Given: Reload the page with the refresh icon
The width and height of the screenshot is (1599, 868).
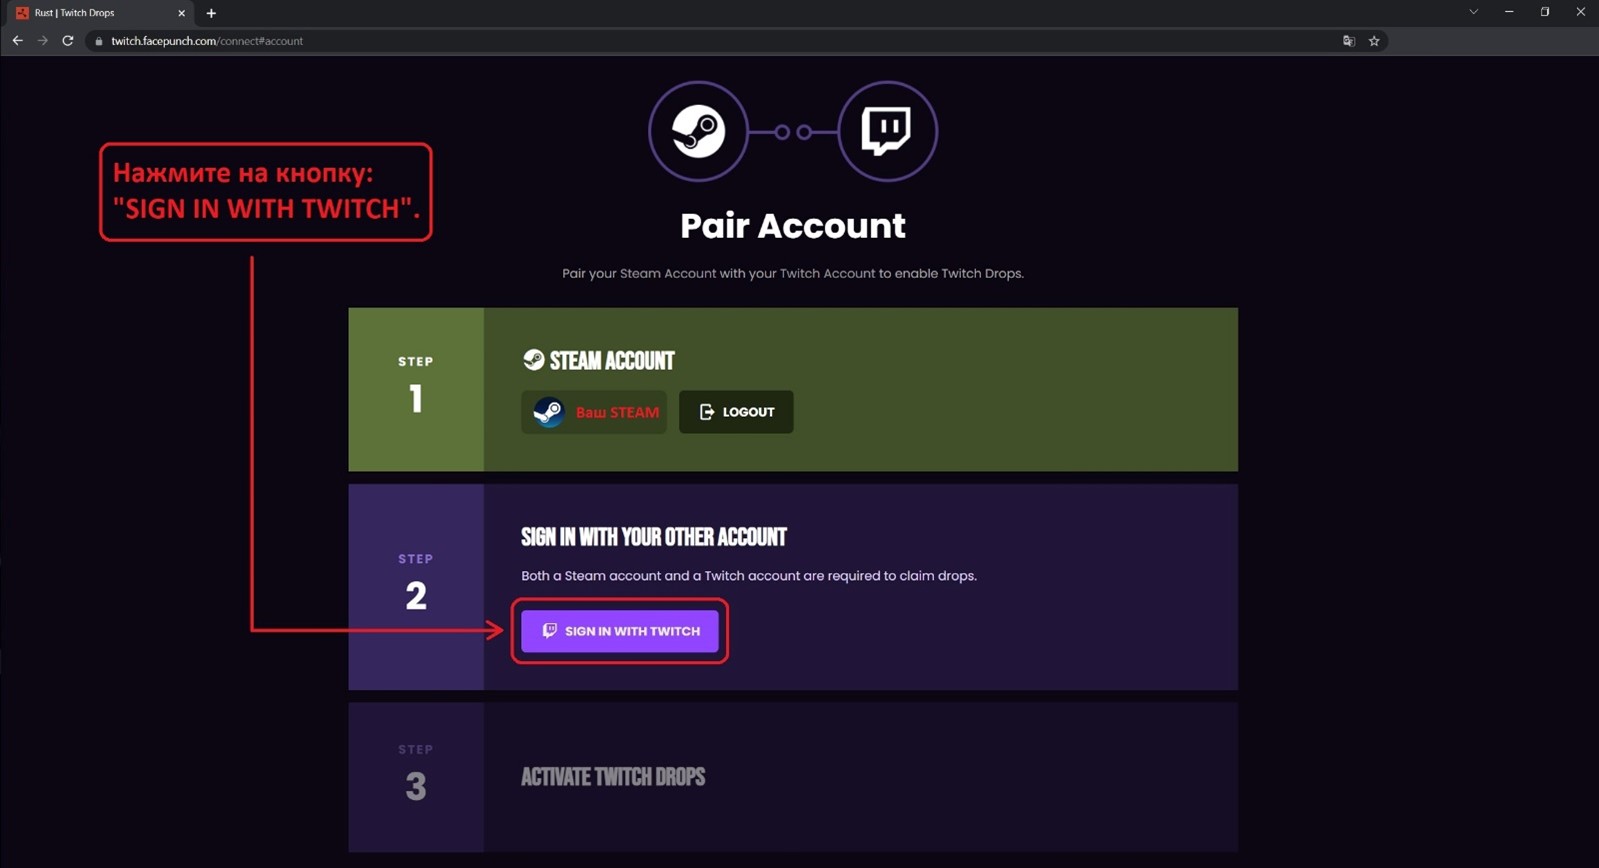Looking at the screenshot, I should (x=67, y=41).
